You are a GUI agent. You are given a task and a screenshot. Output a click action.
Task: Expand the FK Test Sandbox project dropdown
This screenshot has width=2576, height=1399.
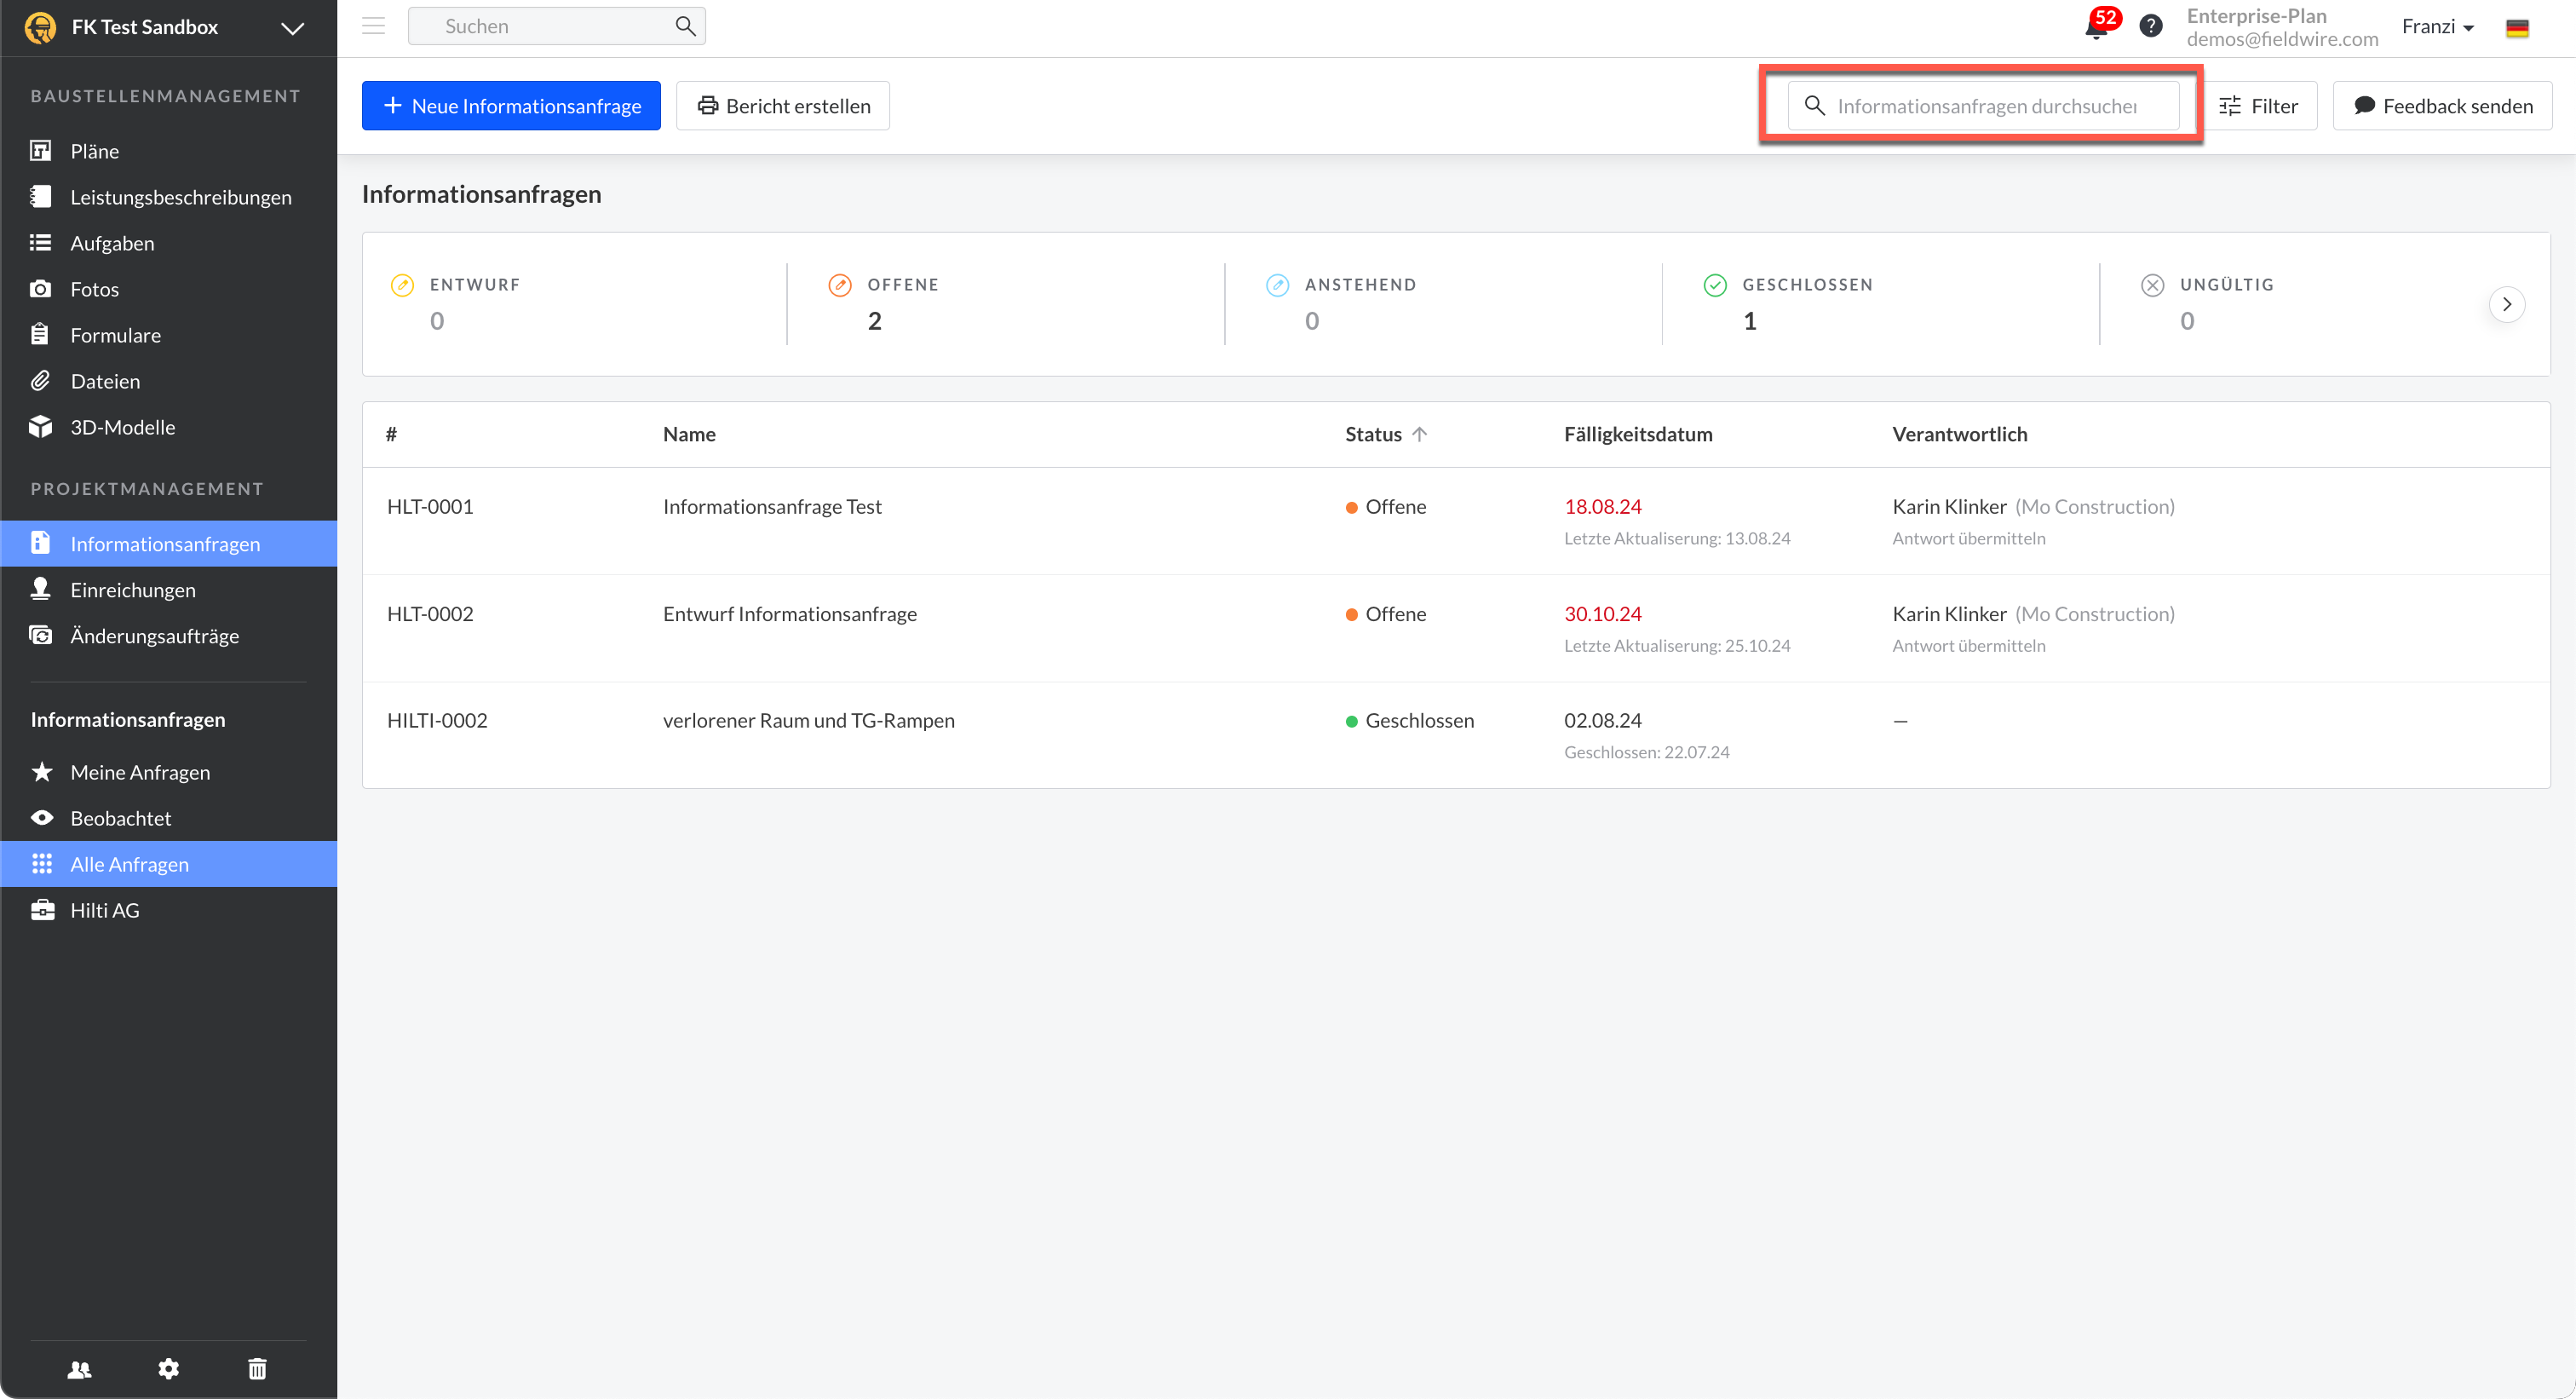click(292, 28)
